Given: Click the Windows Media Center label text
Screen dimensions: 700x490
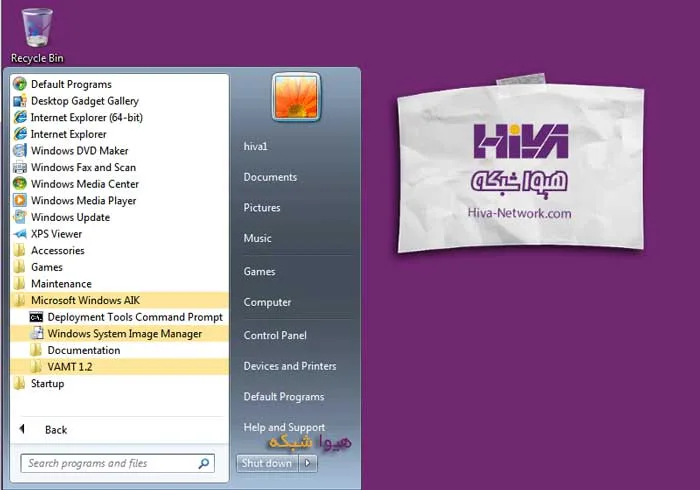Looking at the screenshot, I should 85,184.
